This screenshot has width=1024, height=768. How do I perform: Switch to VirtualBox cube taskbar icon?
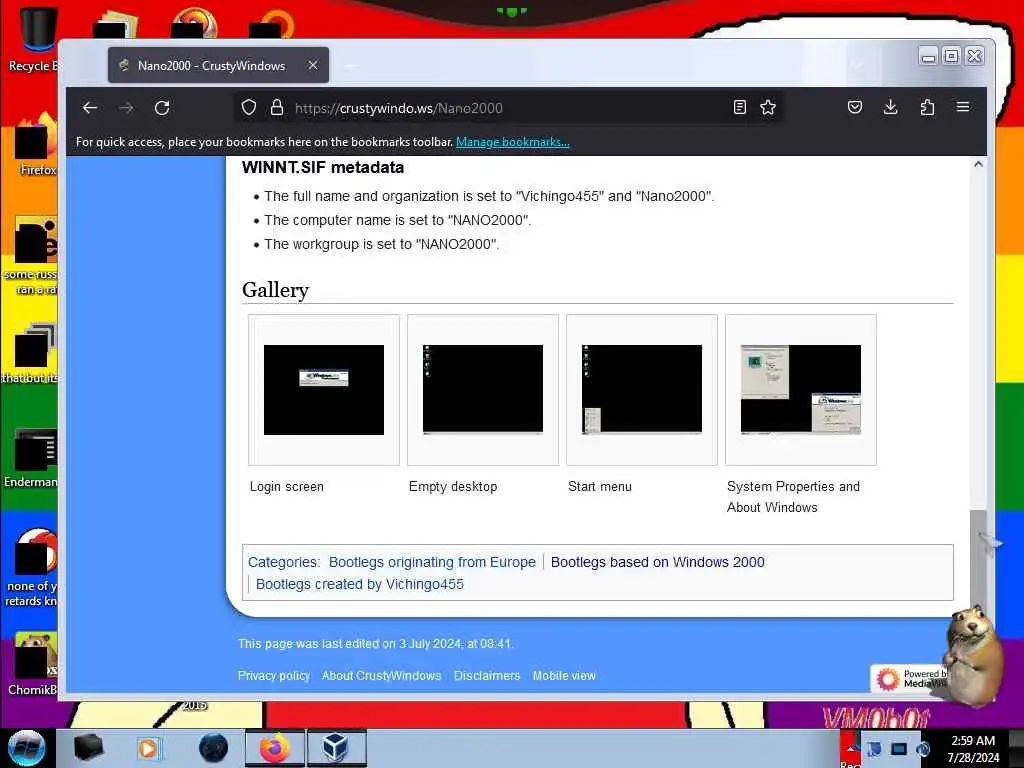coord(336,748)
